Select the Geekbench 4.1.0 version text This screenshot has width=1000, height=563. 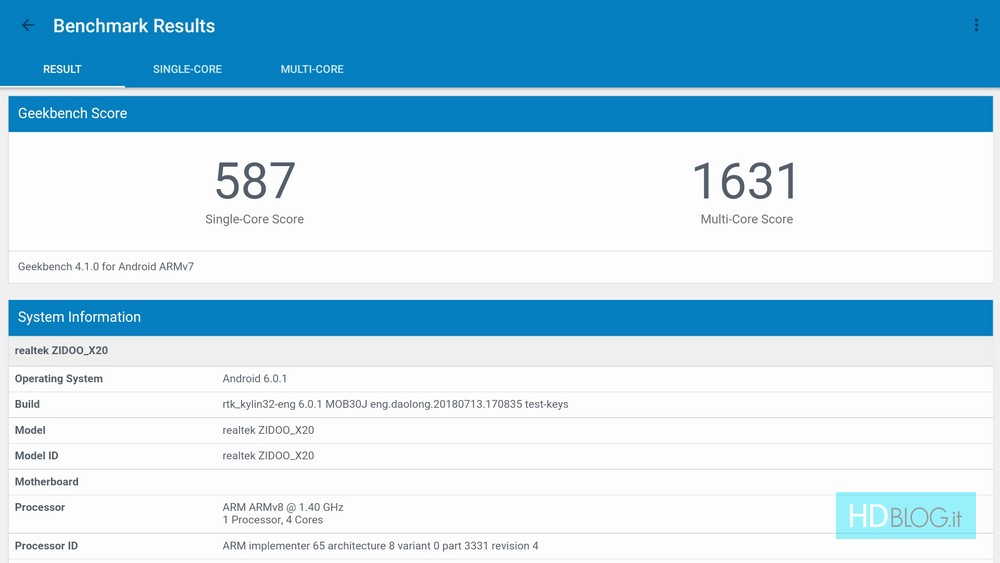pos(106,267)
